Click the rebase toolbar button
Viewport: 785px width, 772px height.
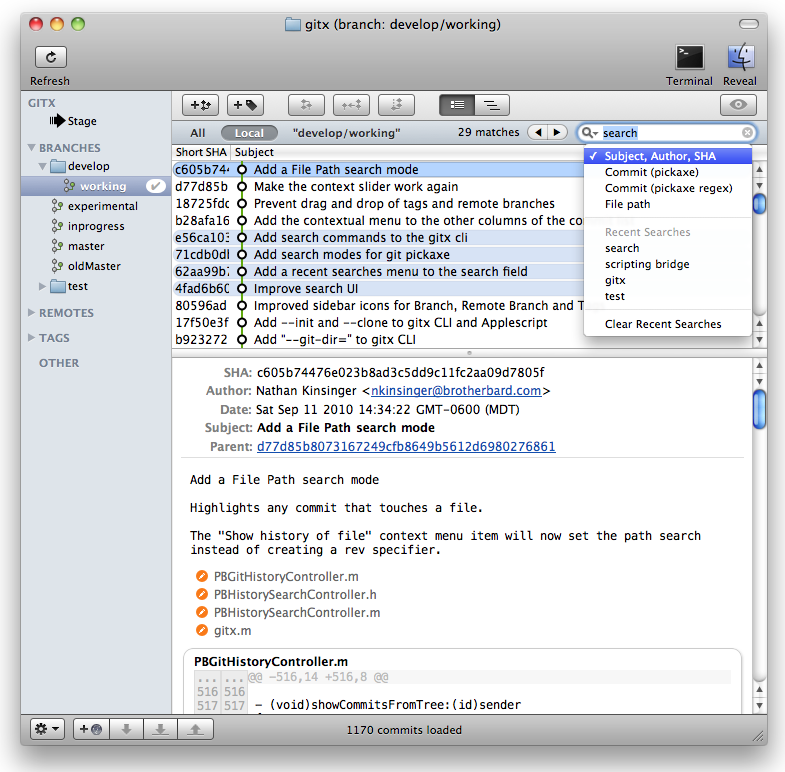coord(397,105)
